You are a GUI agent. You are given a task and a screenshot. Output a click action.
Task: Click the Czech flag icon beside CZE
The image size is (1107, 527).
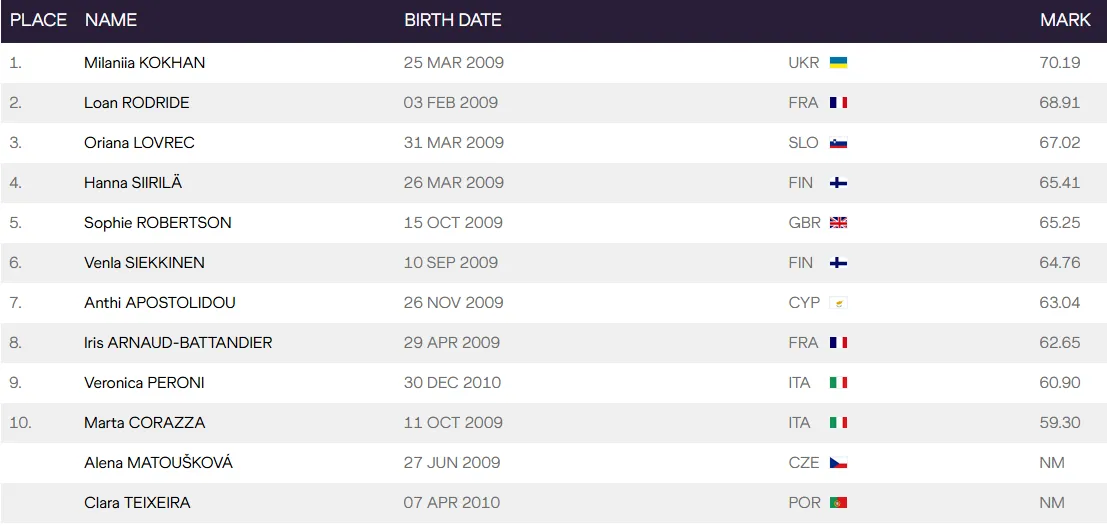(838, 463)
